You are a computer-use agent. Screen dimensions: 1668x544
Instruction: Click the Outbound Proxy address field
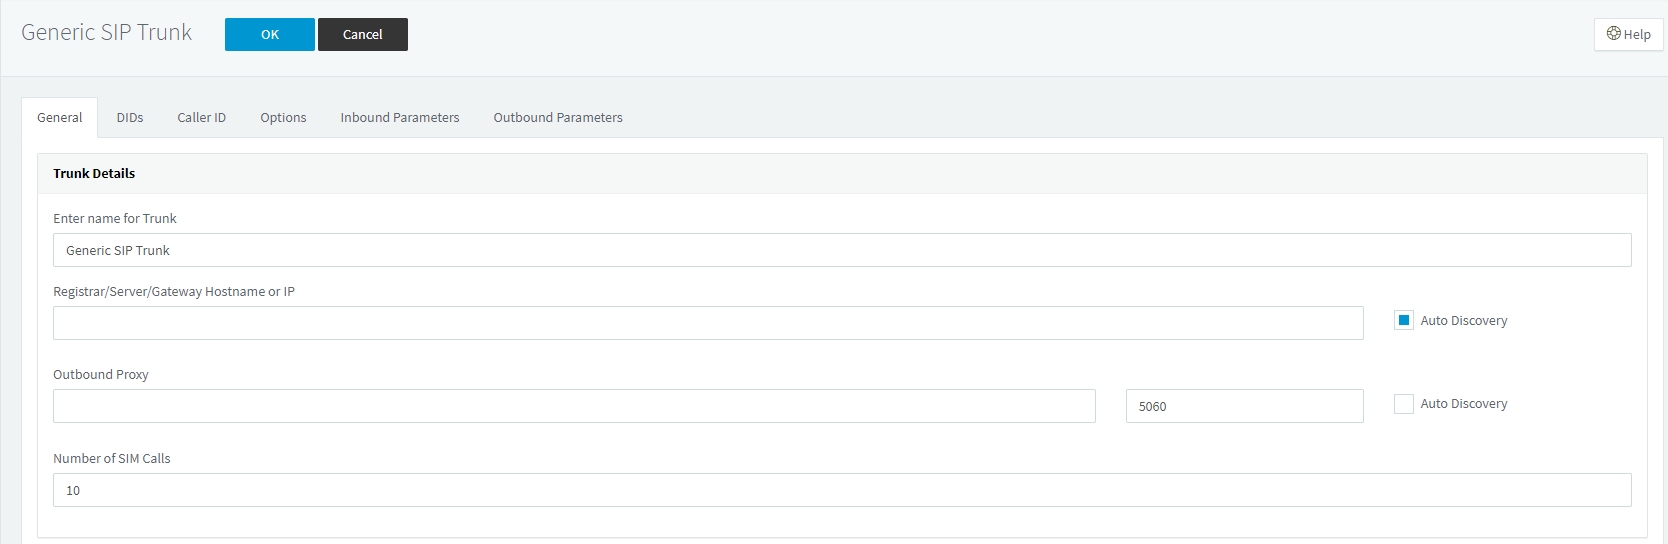point(573,406)
